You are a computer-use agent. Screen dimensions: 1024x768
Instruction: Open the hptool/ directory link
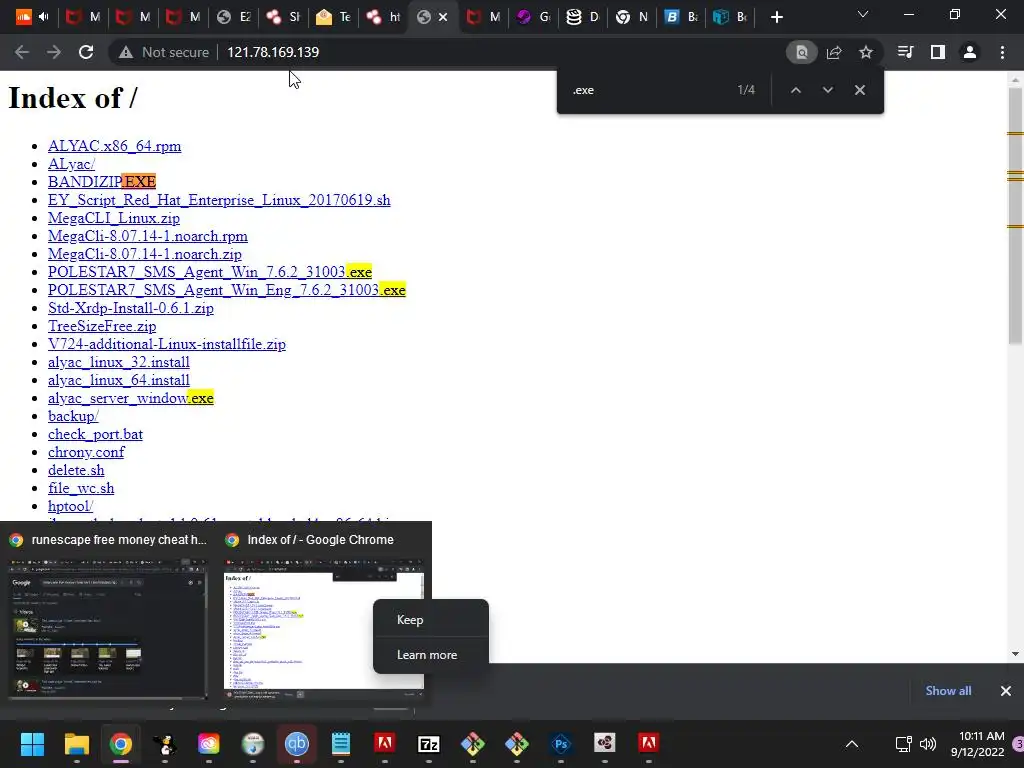[71, 506]
